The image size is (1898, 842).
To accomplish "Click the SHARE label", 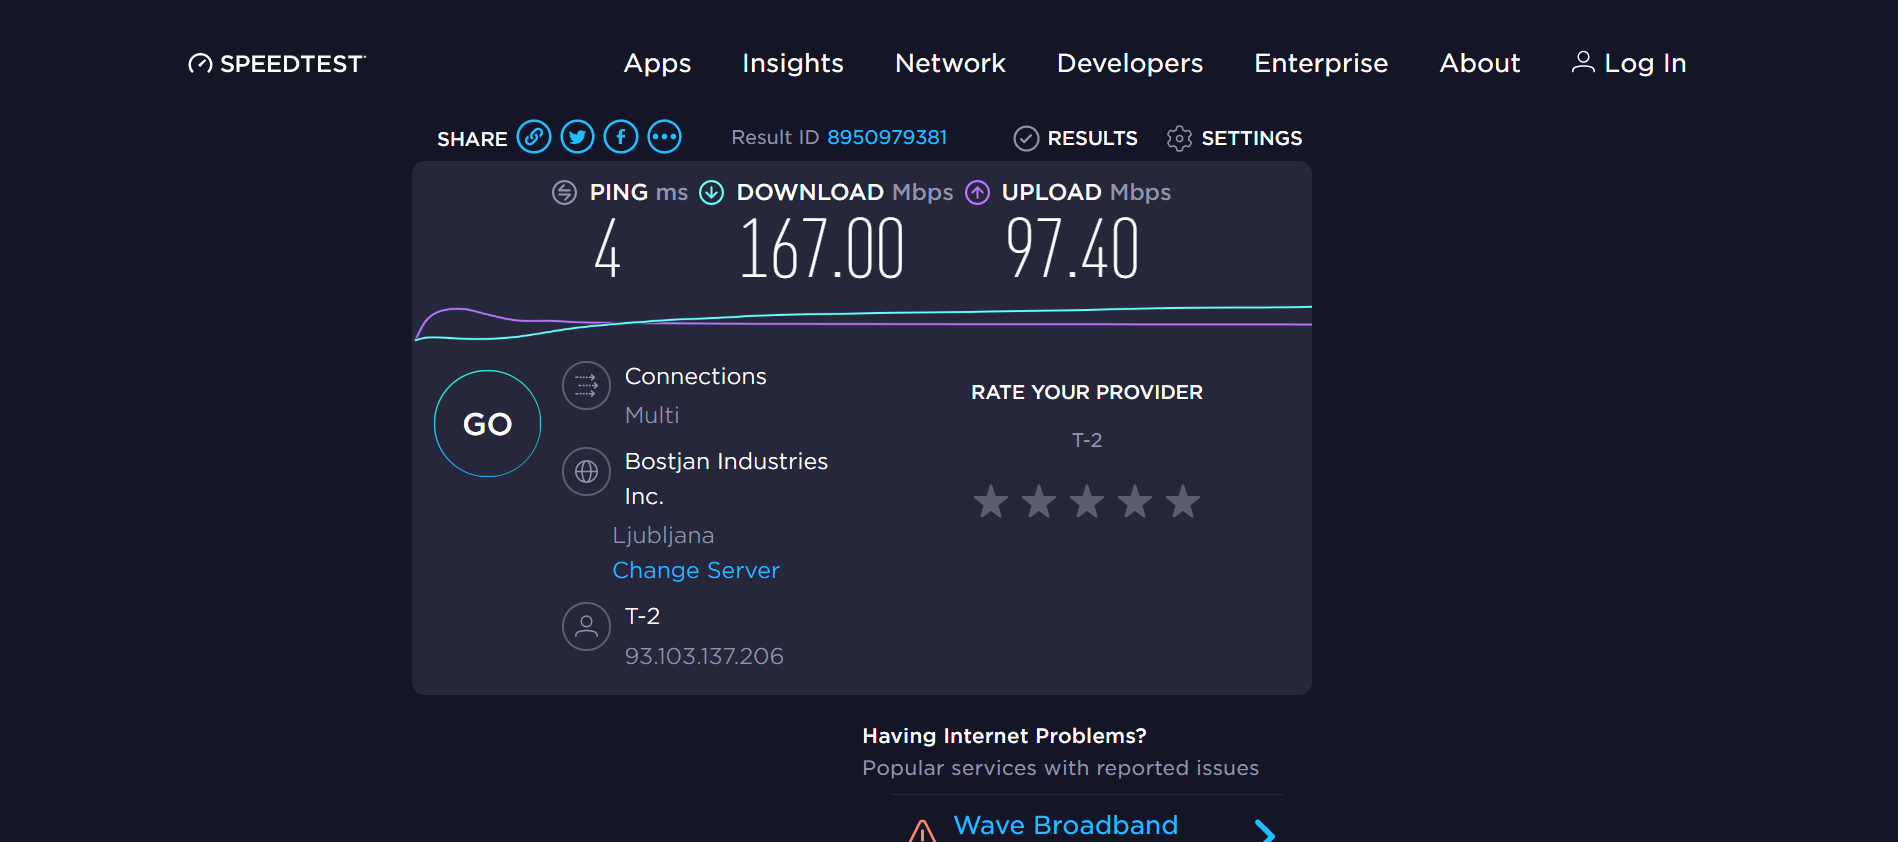I will [x=472, y=139].
